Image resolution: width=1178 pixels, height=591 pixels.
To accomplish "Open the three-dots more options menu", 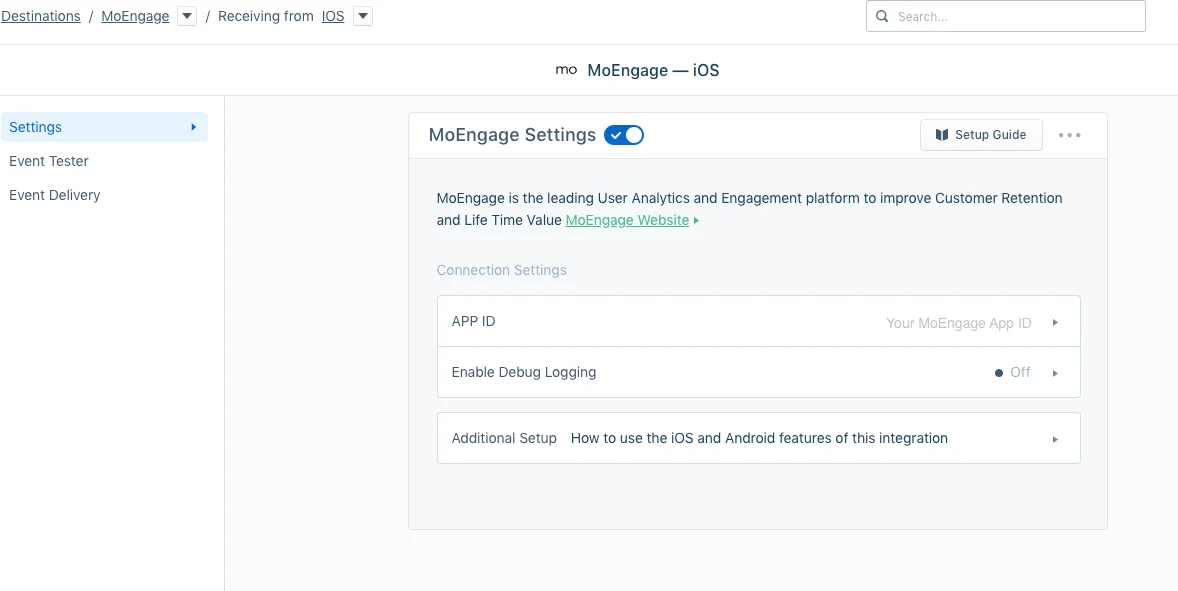I will tap(1069, 135).
